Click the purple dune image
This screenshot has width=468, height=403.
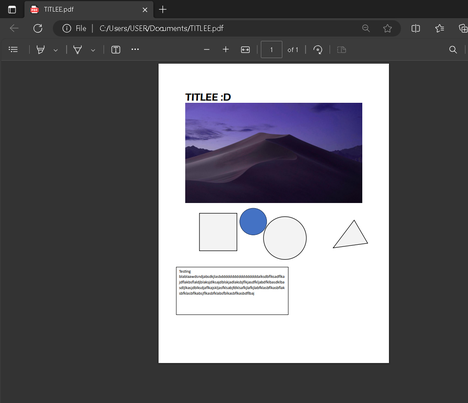(x=274, y=153)
